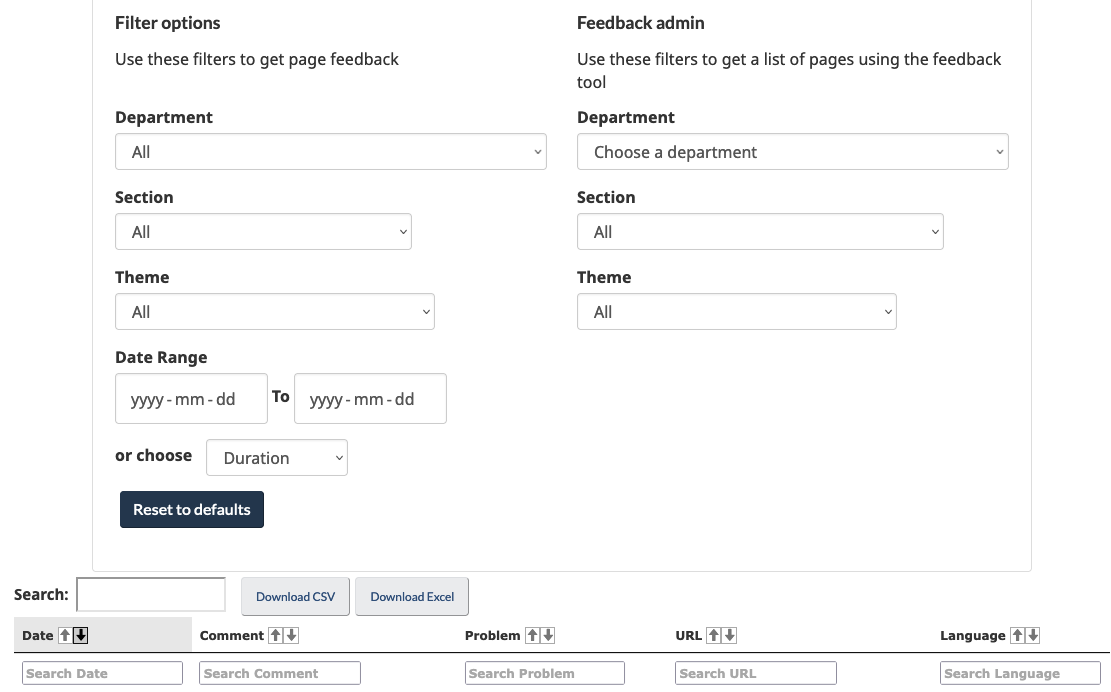Expand the Duration dropdown

pyautogui.click(x=276, y=457)
